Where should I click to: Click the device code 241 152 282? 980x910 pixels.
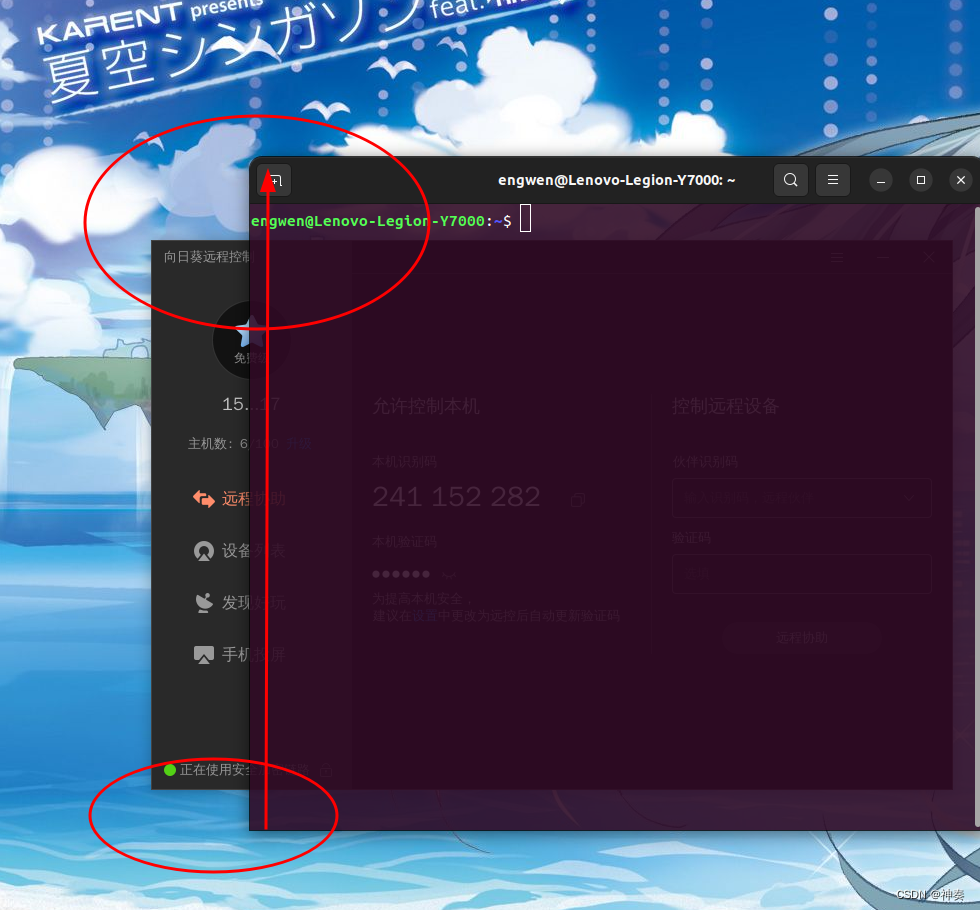tap(456, 497)
